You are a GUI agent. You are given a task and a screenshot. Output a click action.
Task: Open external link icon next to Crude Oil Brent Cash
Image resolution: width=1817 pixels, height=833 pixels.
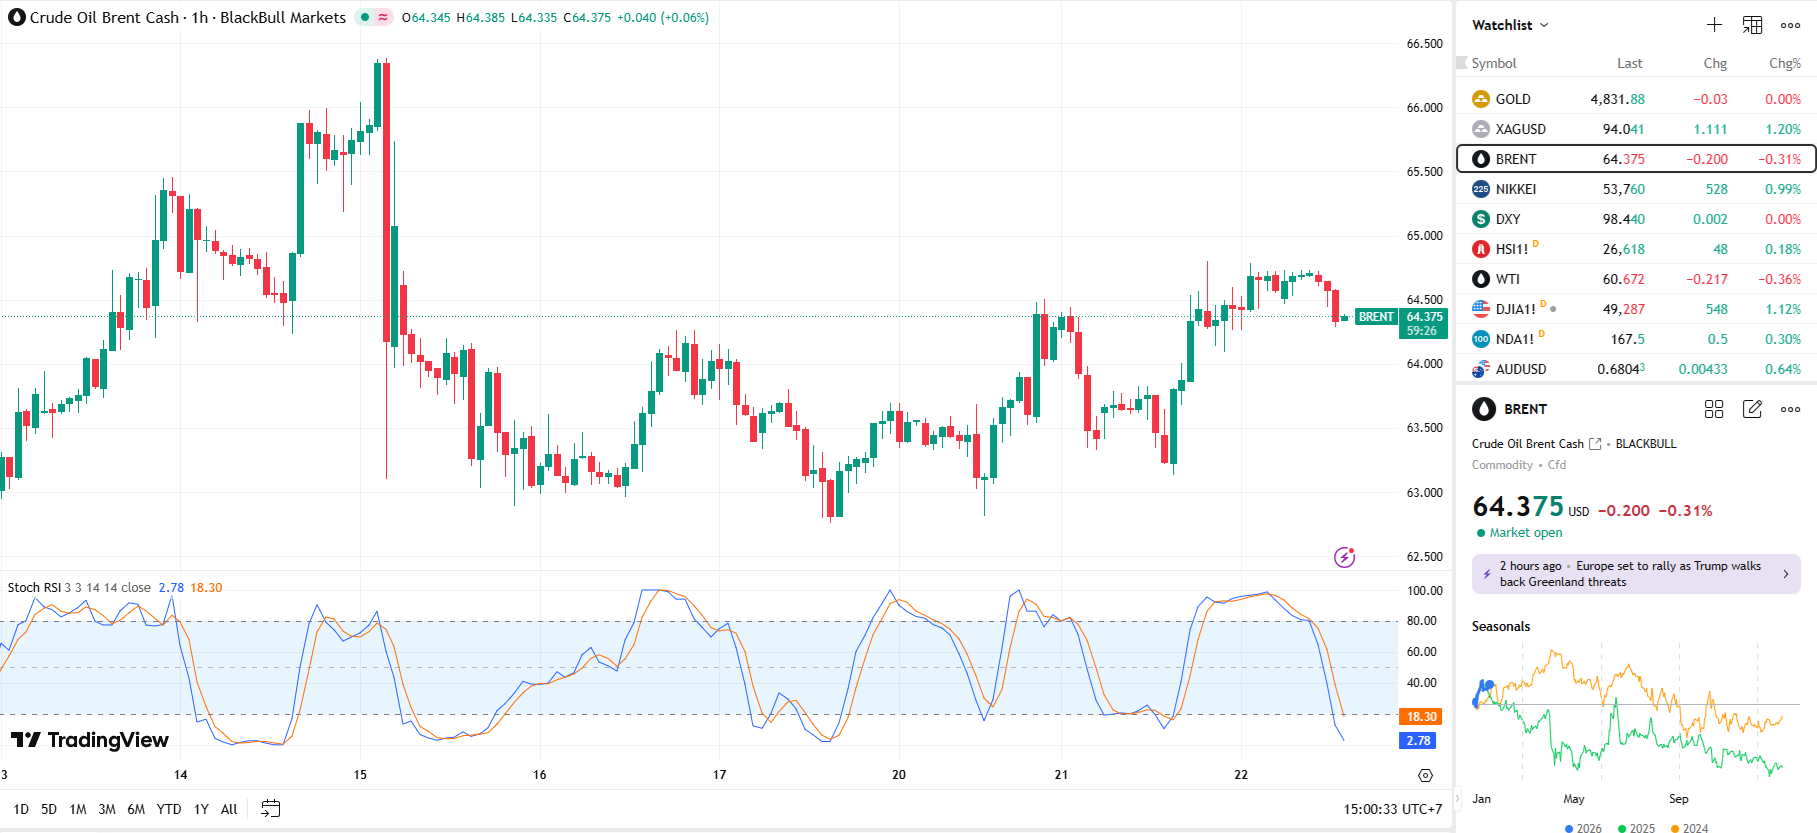(x=1595, y=444)
